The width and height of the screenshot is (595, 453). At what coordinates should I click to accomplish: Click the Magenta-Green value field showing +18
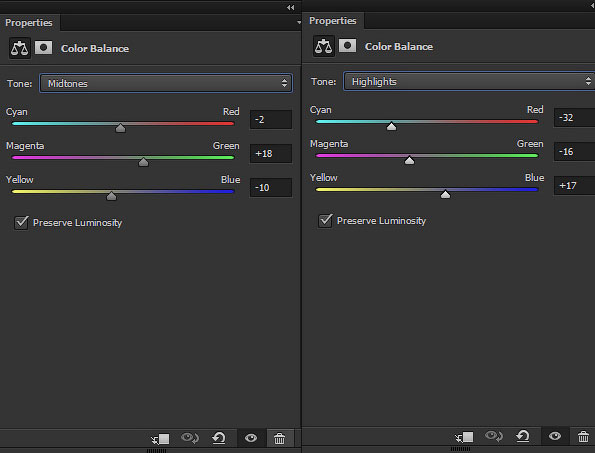pyautogui.click(x=271, y=154)
